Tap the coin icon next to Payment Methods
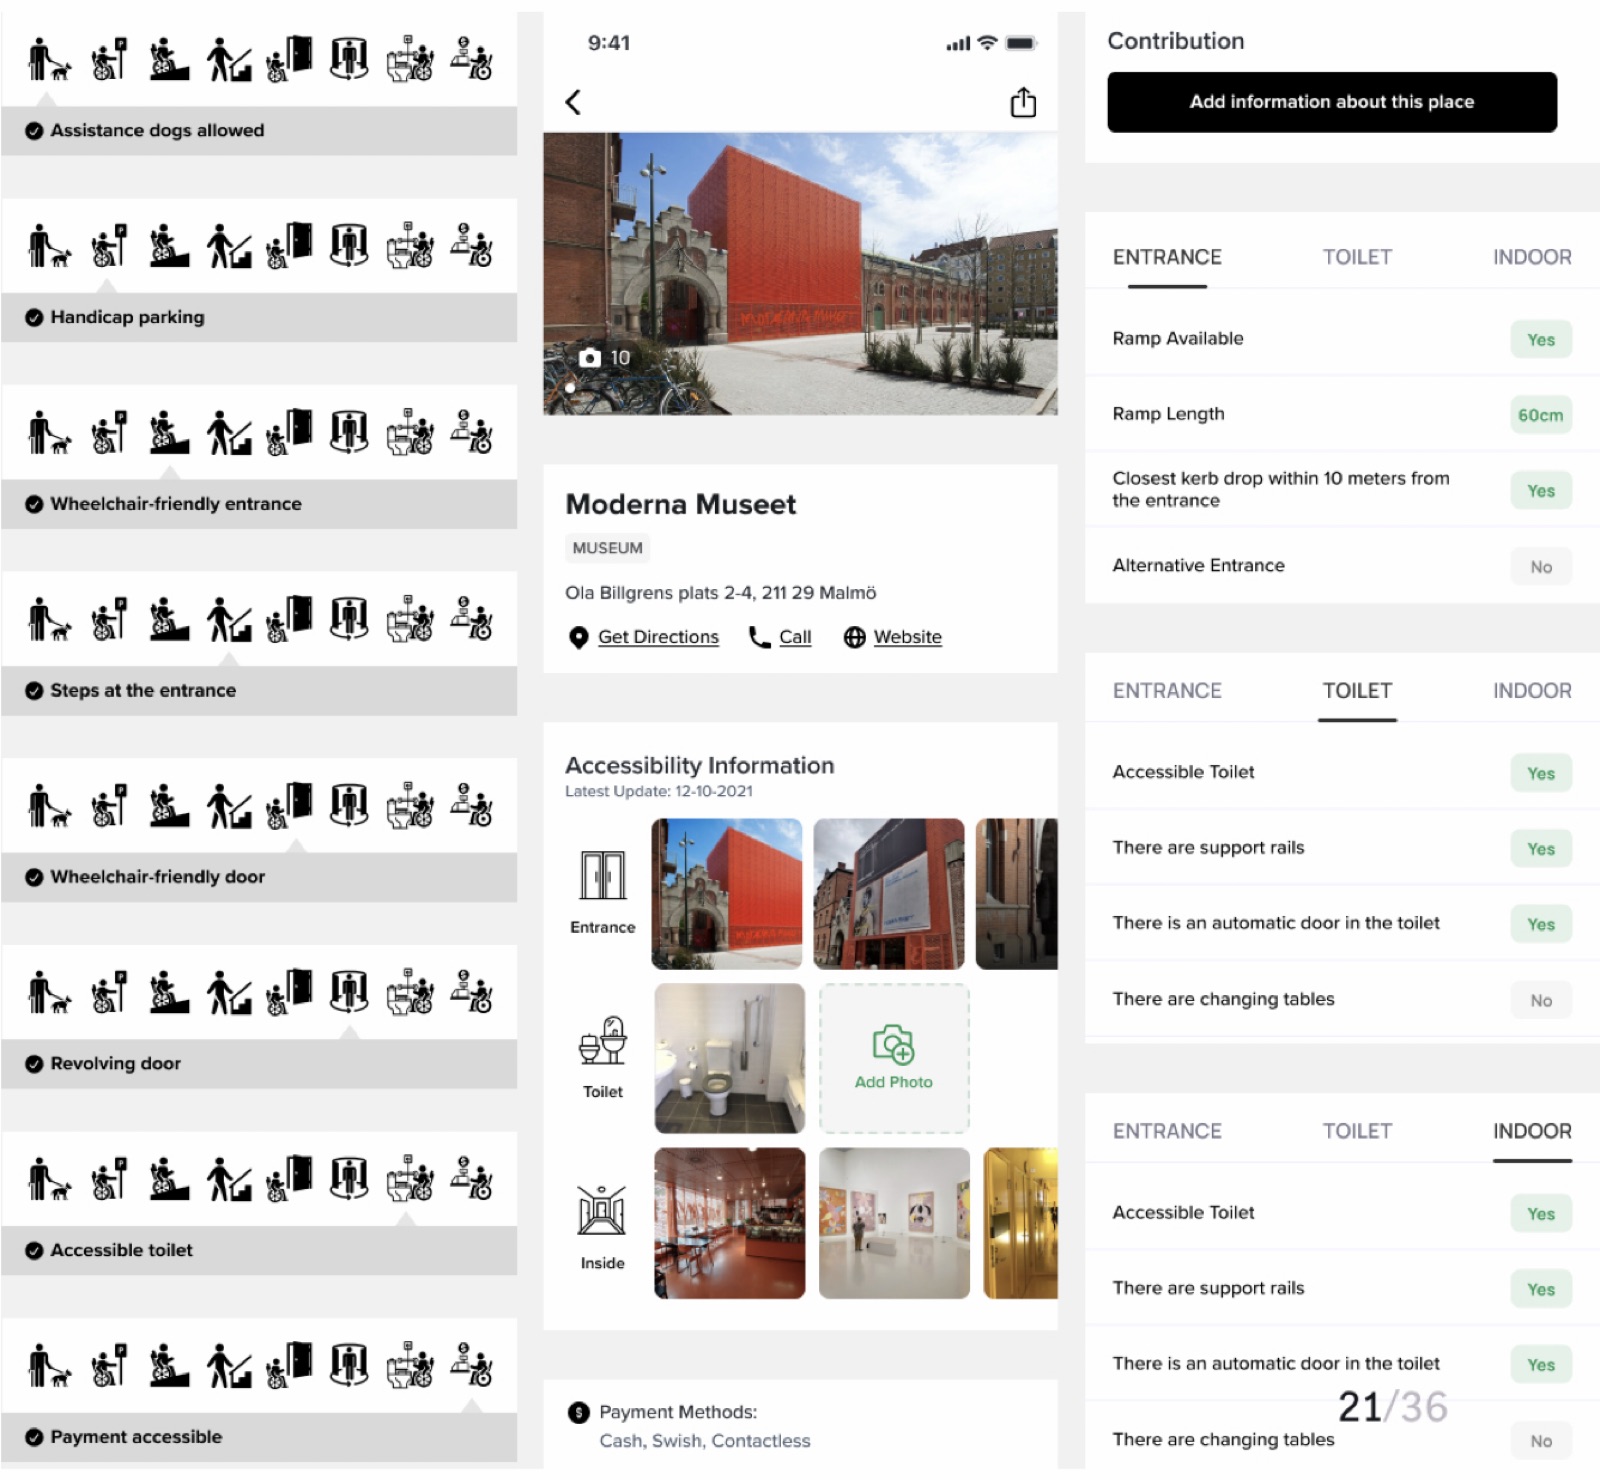This screenshot has width=1600, height=1480. (578, 1412)
